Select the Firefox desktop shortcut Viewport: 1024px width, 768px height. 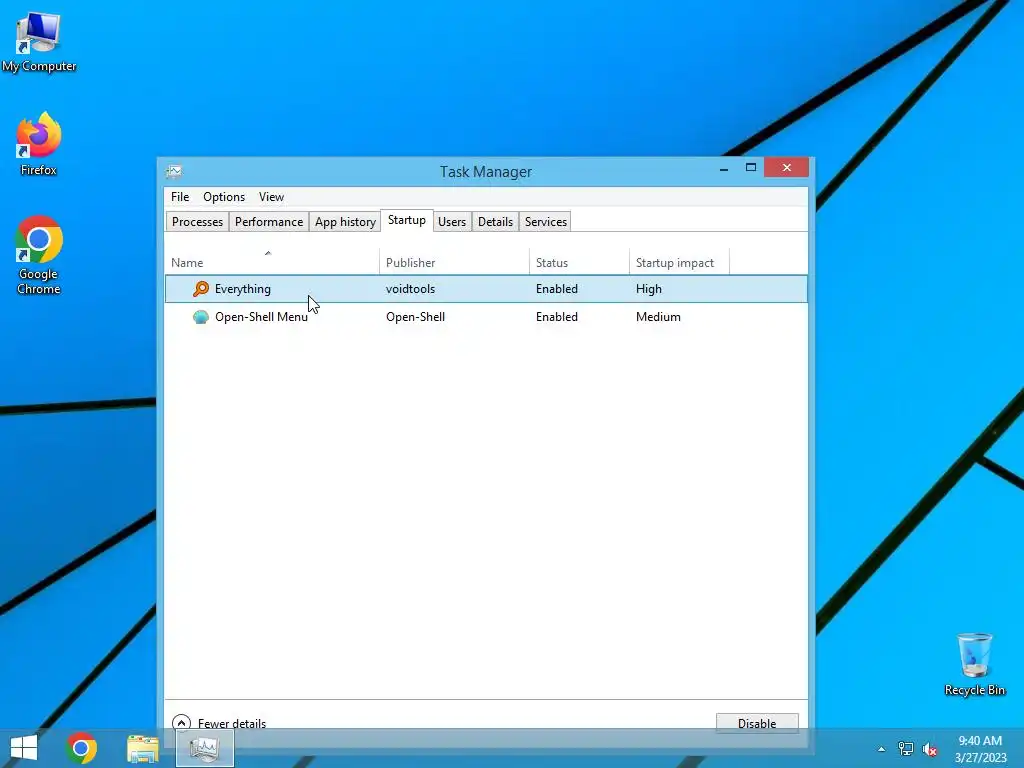coord(39,144)
